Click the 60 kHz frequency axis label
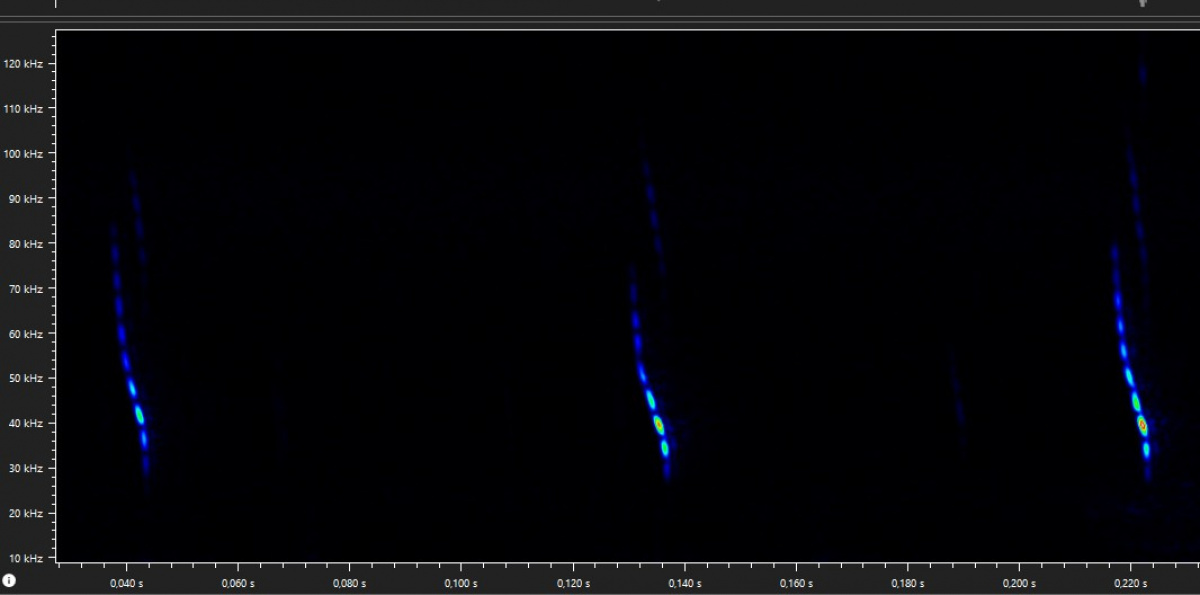The height and width of the screenshot is (595, 1200). pyautogui.click(x=28, y=334)
